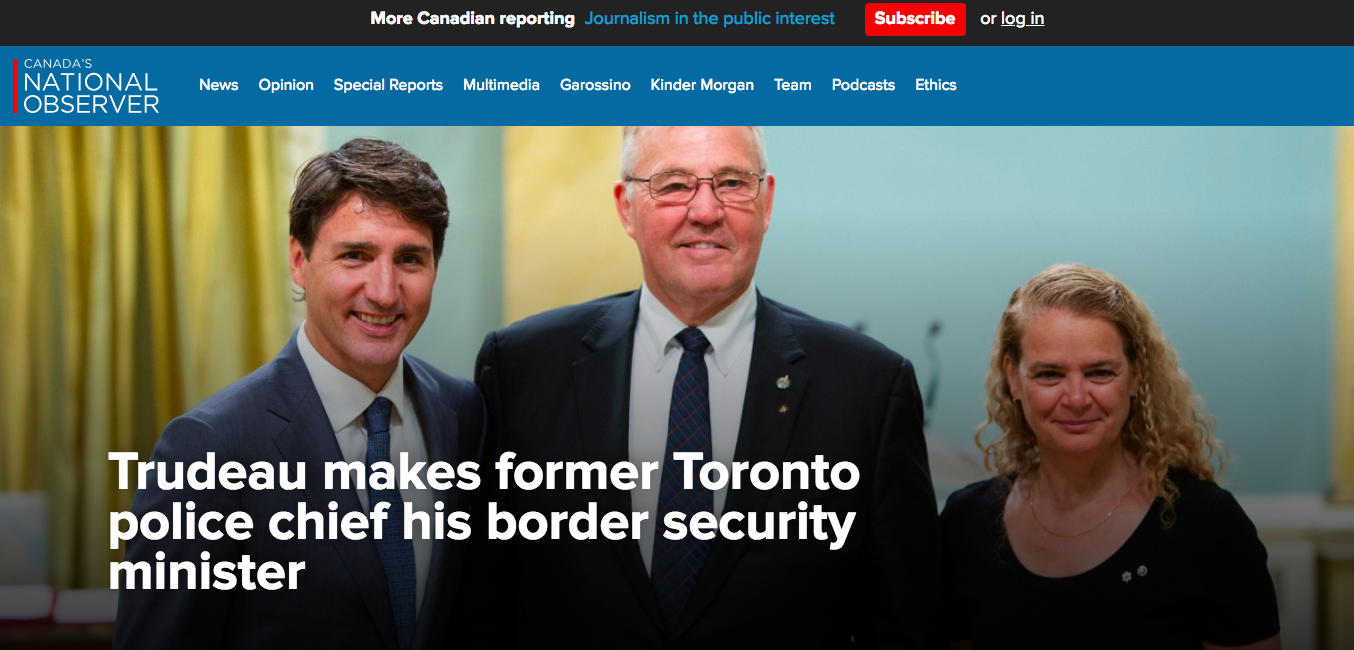Select the Multimedia menu item
Viewport: 1354px width, 650px height.
(x=501, y=85)
